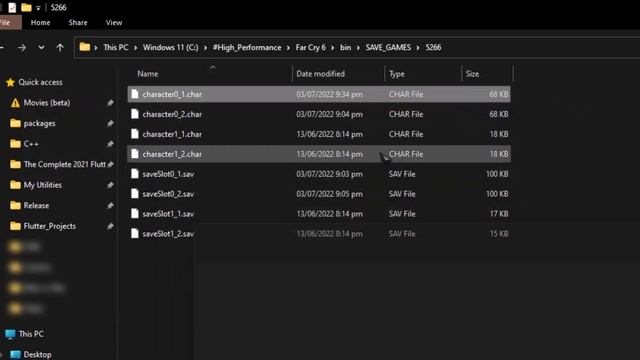The width and height of the screenshot is (640, 360).
Task: Click 5266 breadcrumb in address bar
Action: [433, 47]
